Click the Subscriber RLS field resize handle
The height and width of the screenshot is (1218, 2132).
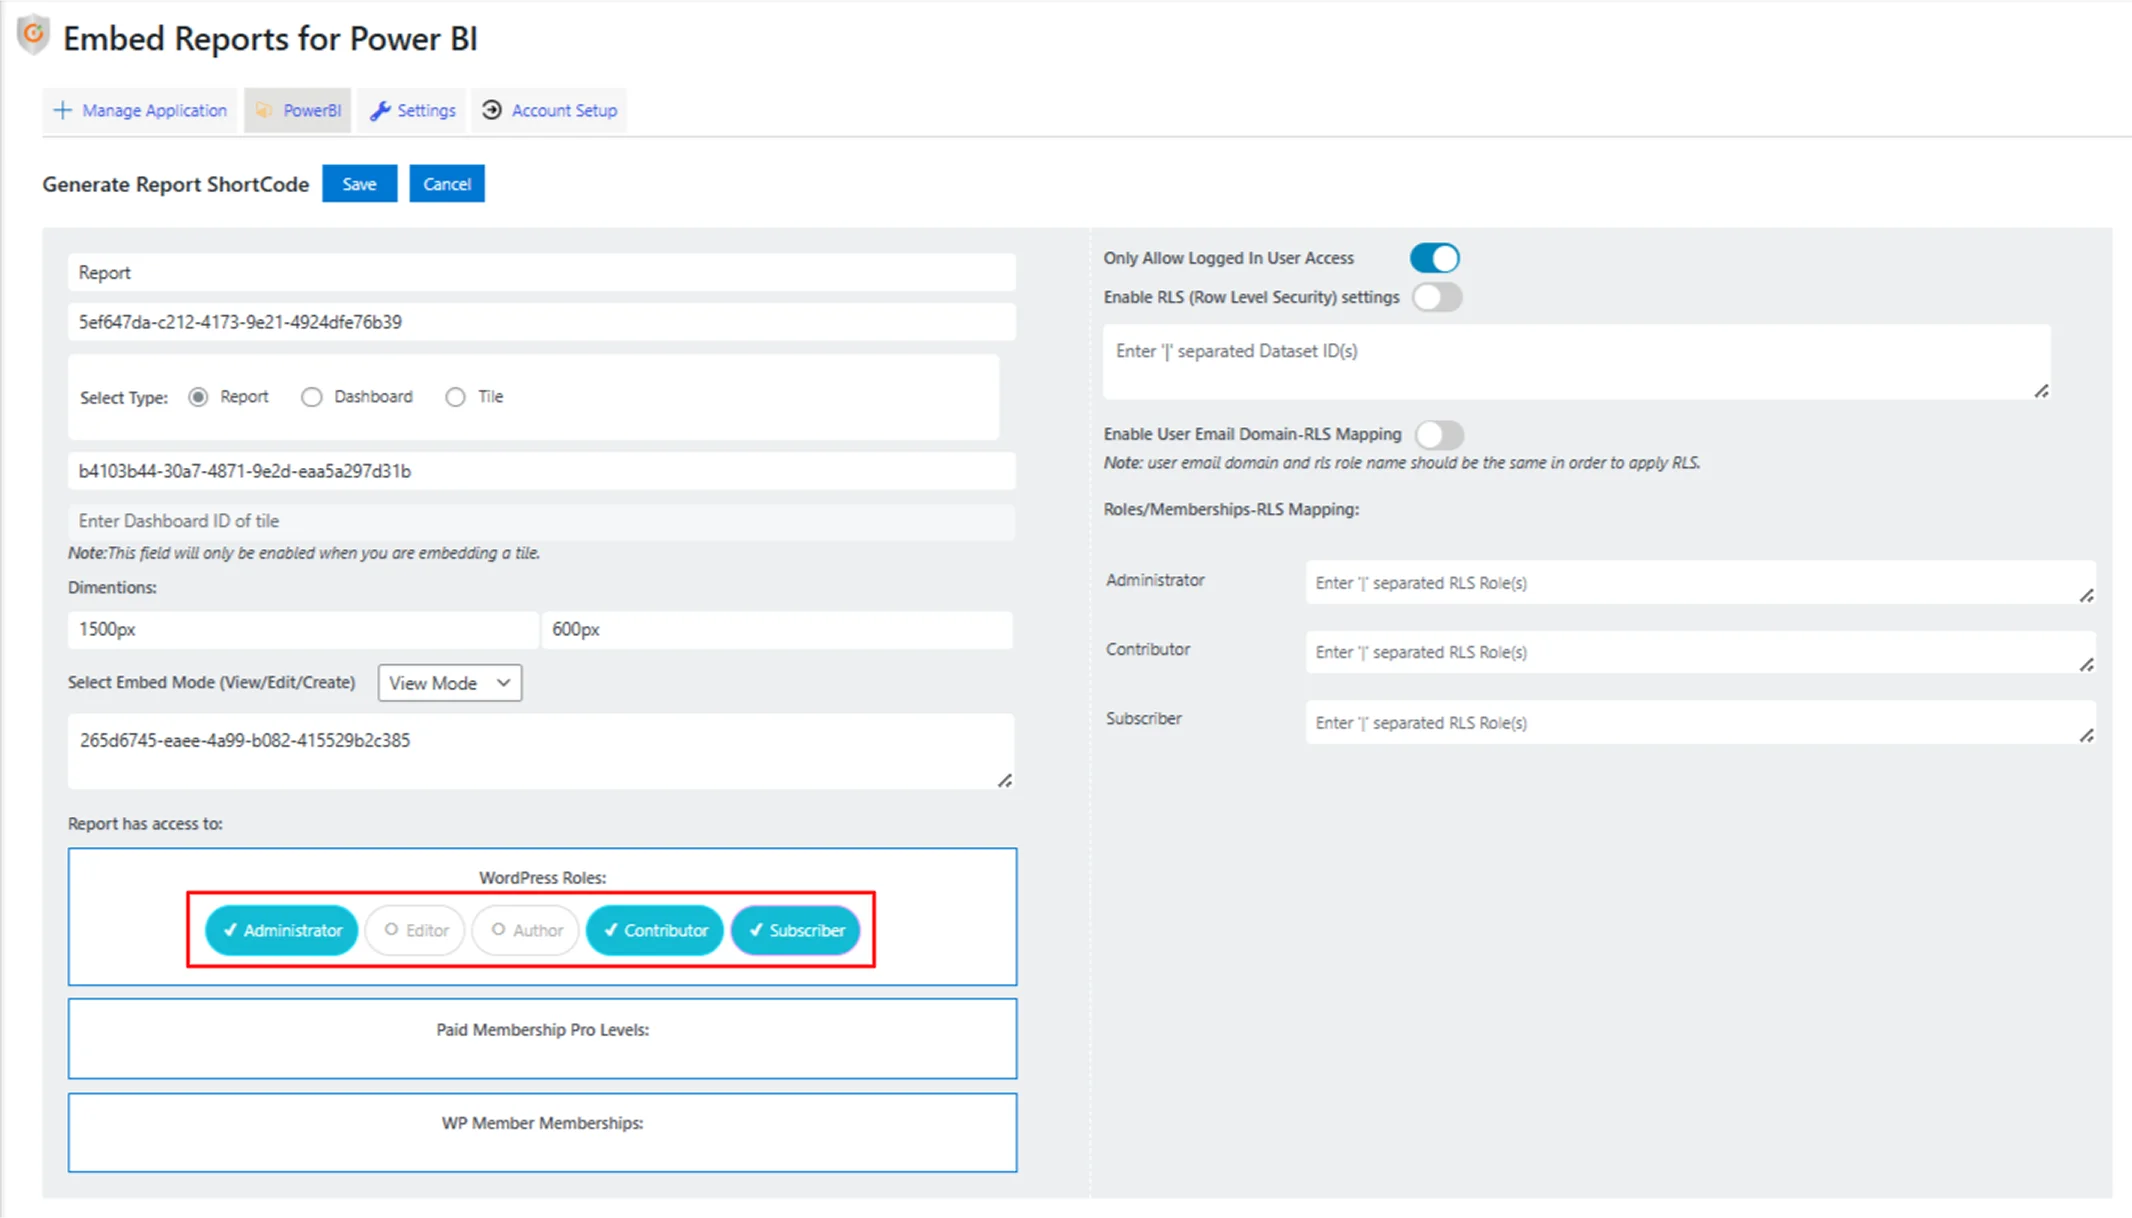(2086, 736)
